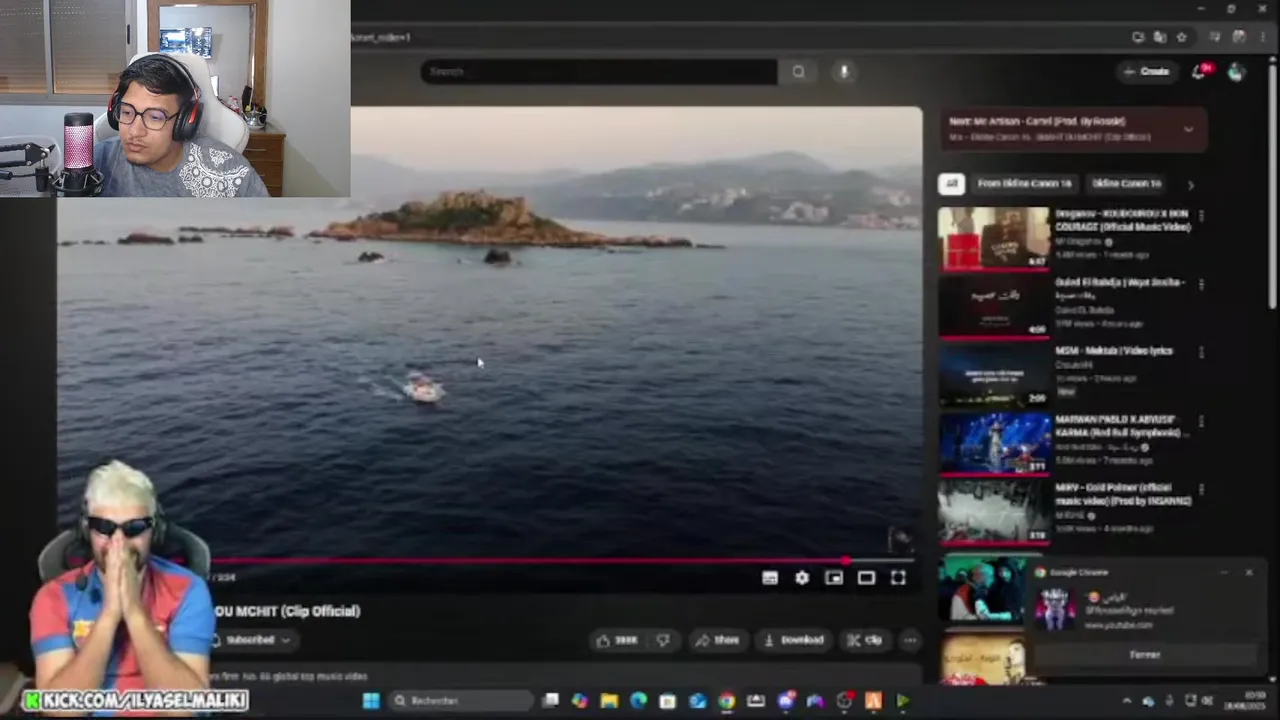Open MSM Mektab video lyrics thumbnail
The image size is (1280, 720).
click(994, 375)
